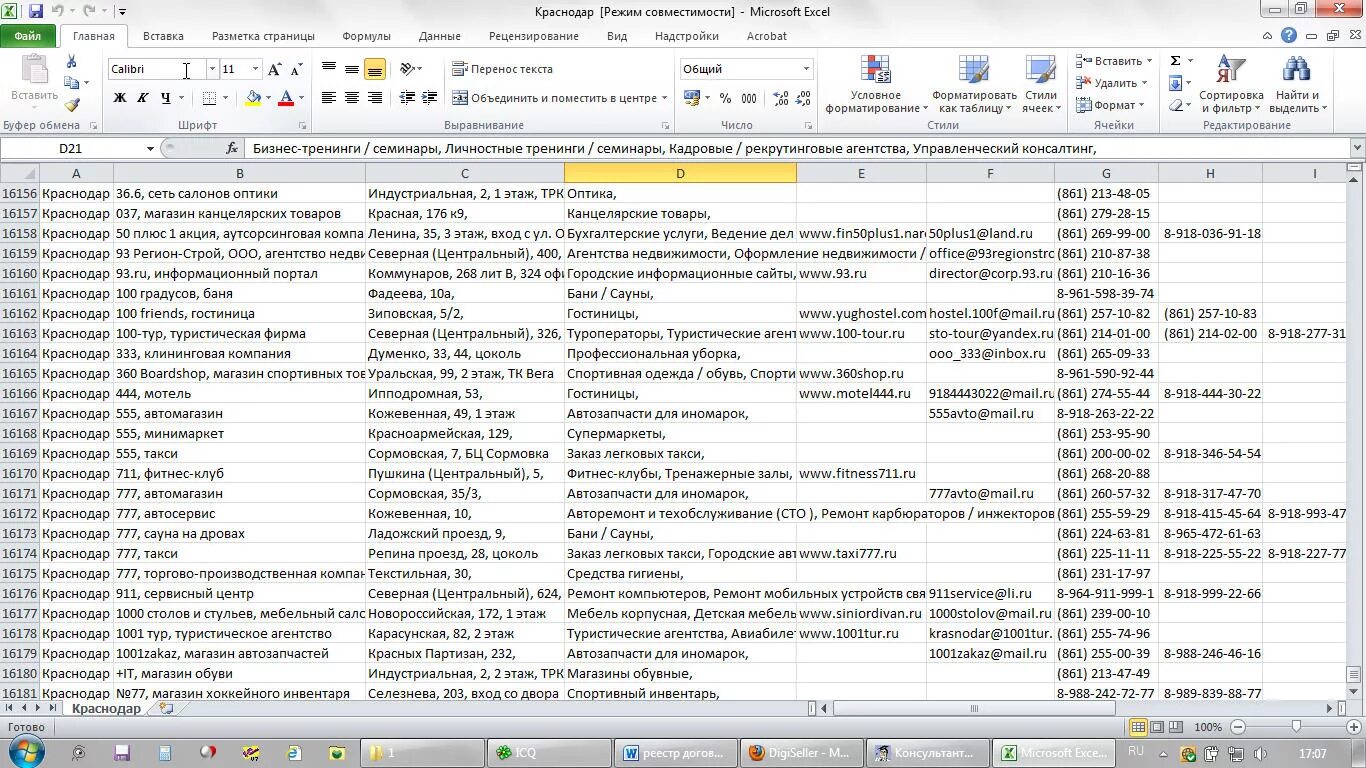Switch to Разметка страницы tab

coord(263,36)
